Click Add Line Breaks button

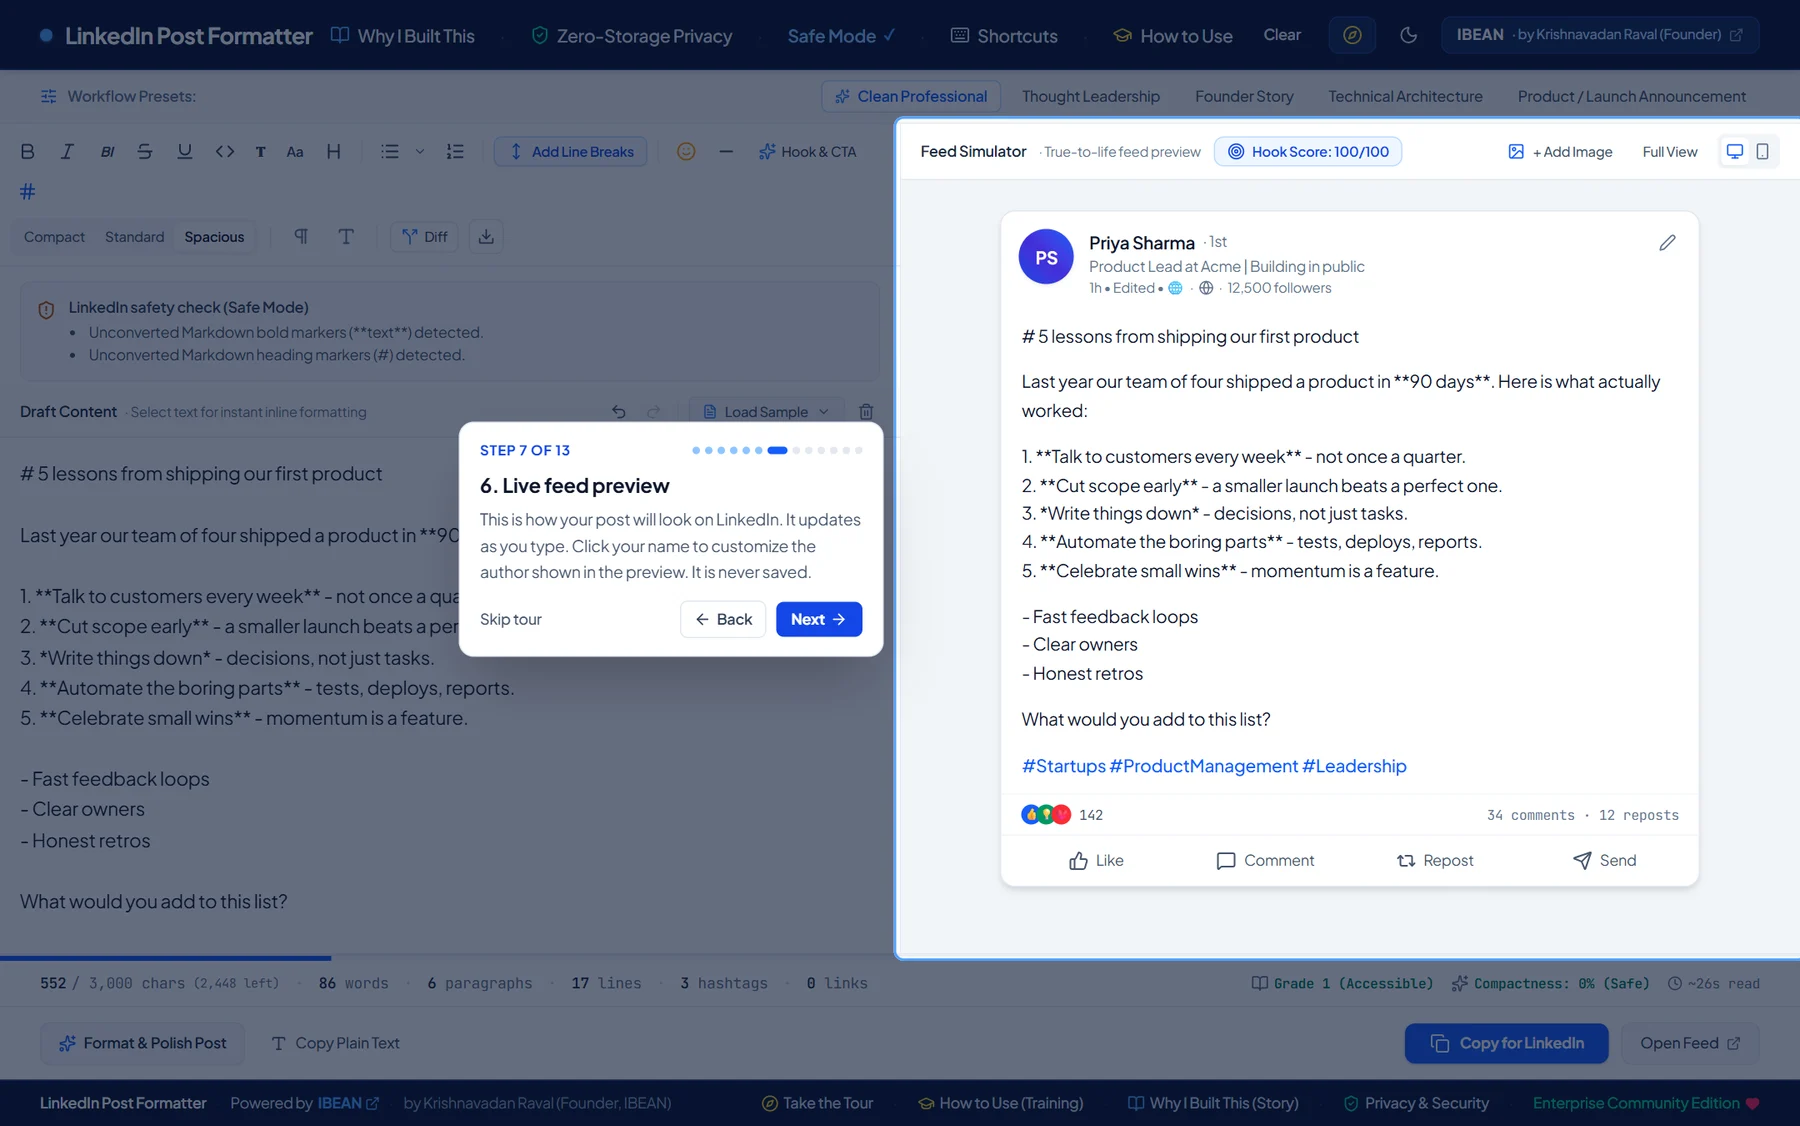(571, 152)
